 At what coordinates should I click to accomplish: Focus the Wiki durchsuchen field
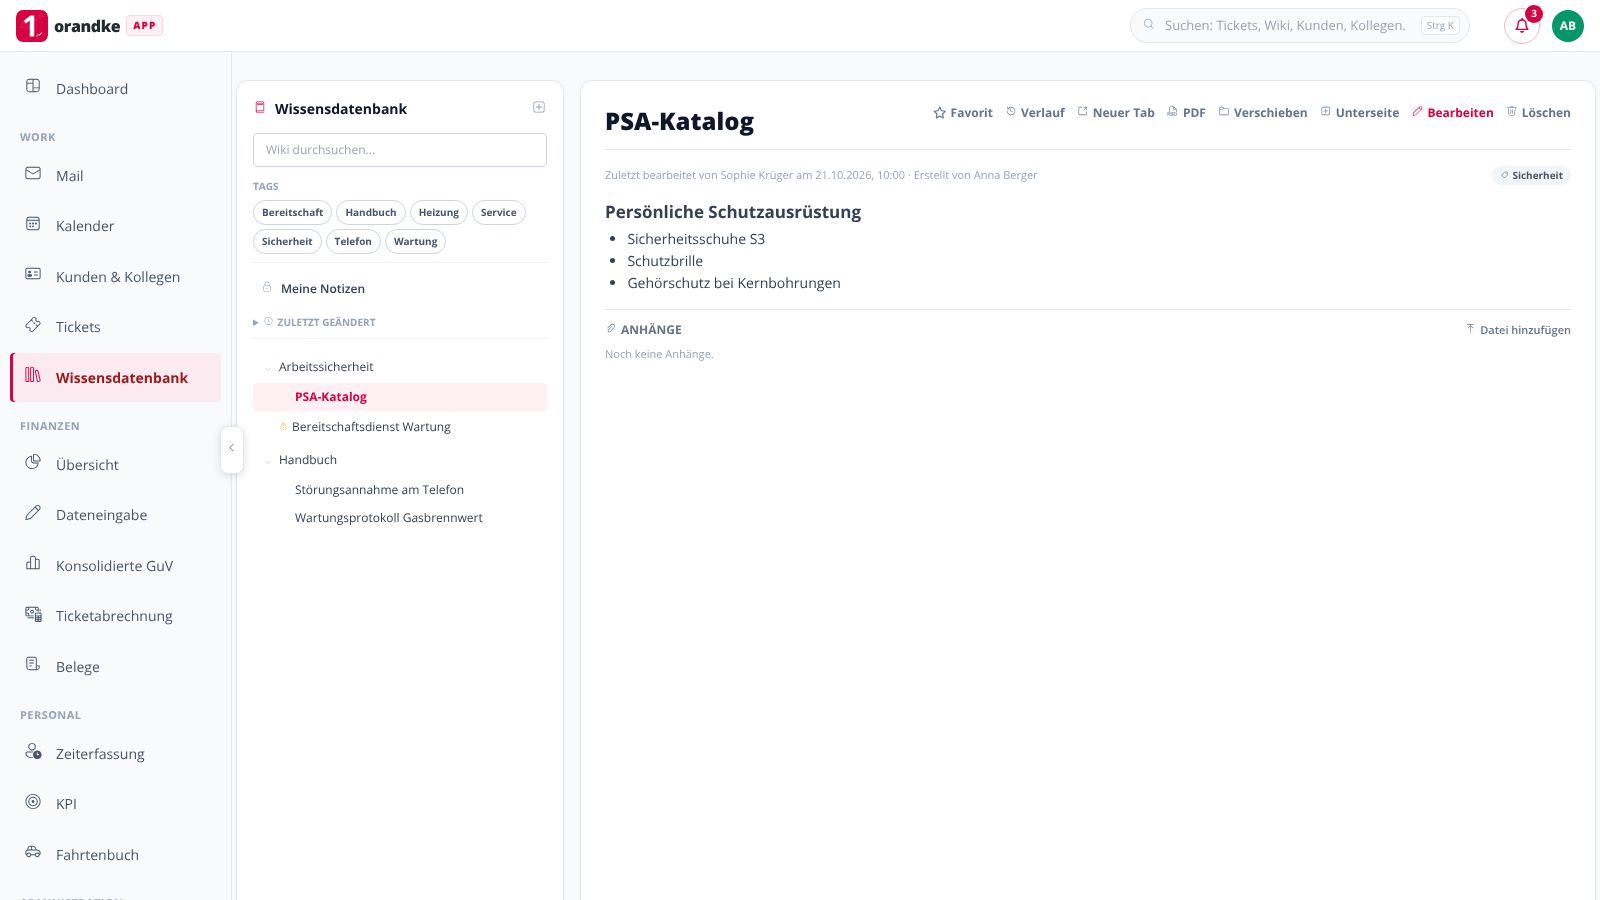pos(400,150)
